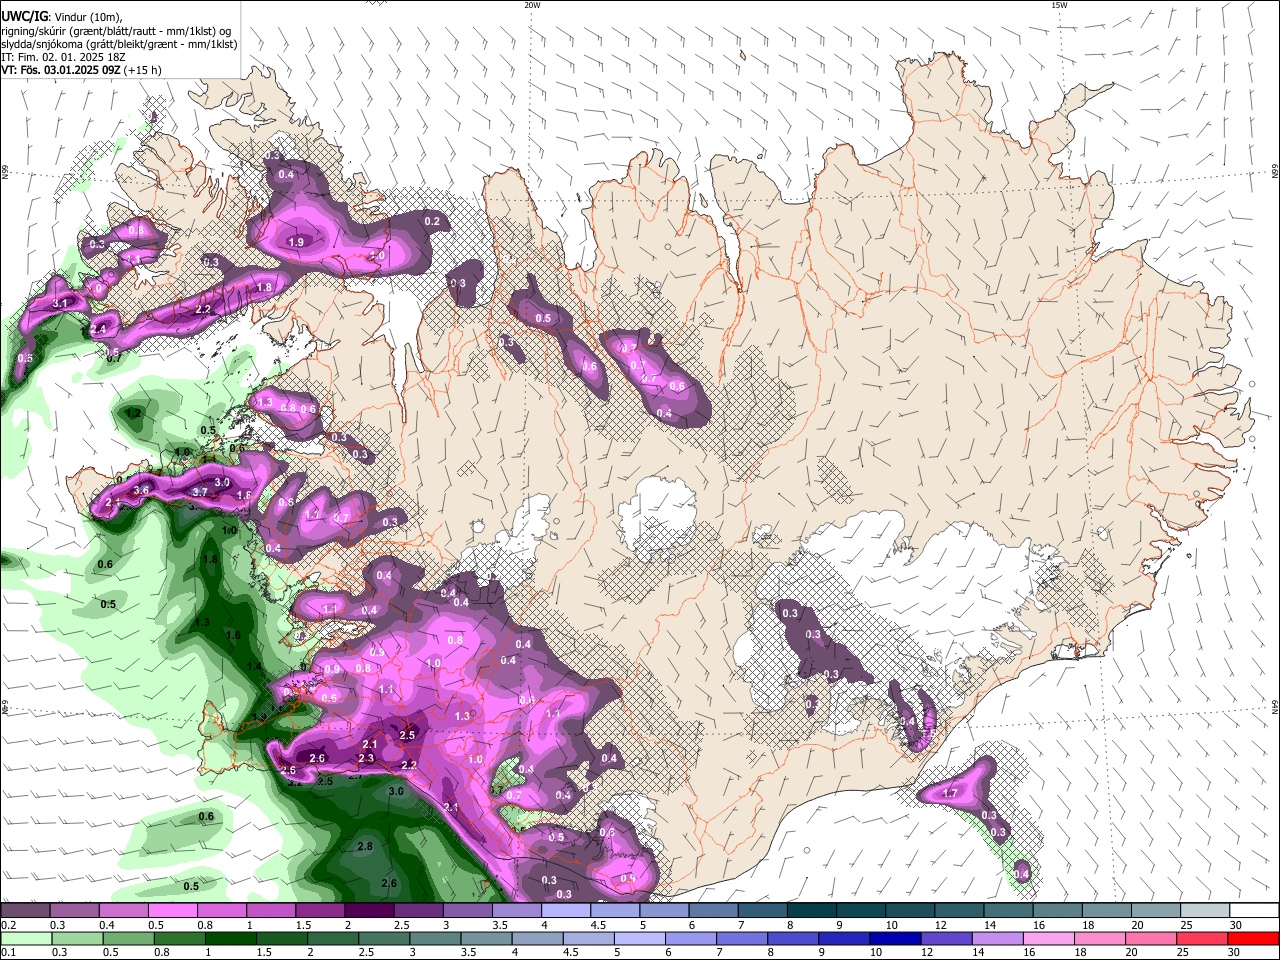
Task: Click the darkest purple swatch in the upper legend
Action: [x=367, y=911]
